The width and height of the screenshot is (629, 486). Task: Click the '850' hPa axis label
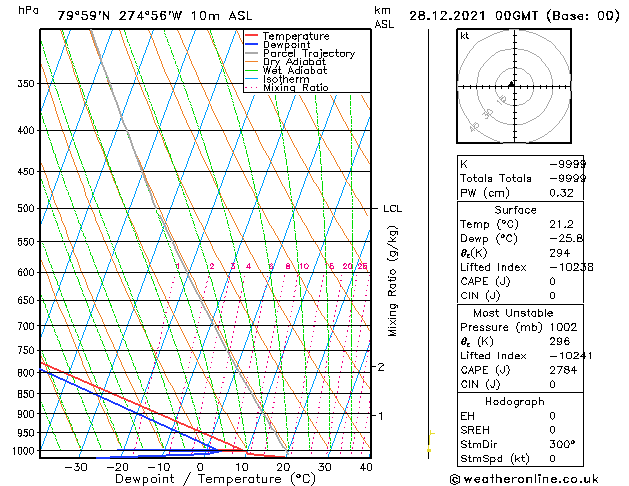click(x=26, y=394)
